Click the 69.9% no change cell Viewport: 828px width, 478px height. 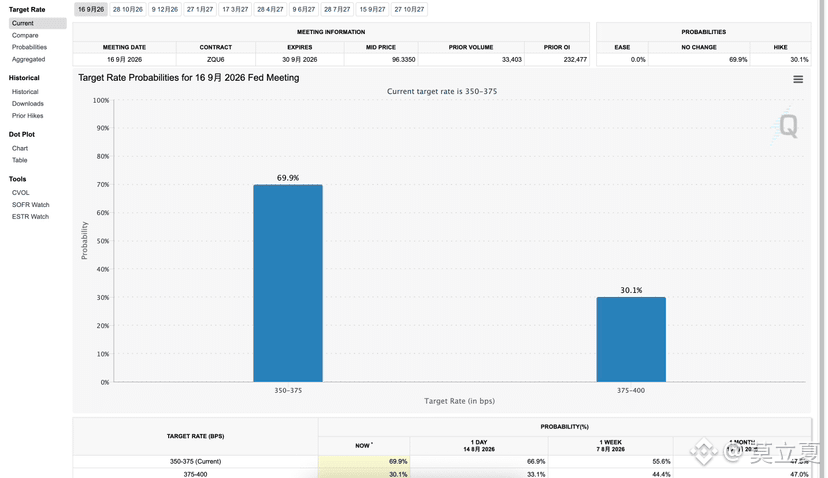[x=699, y=60]
